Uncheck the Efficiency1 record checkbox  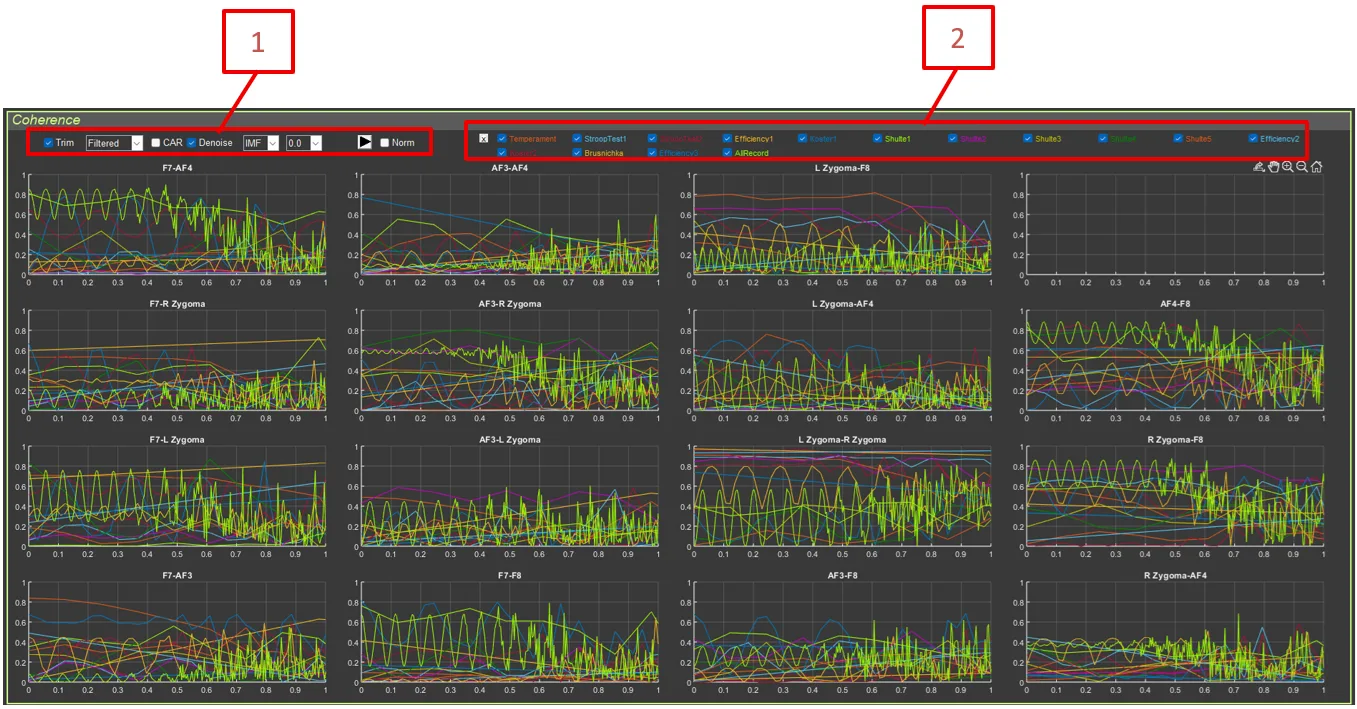coord(727,139)
